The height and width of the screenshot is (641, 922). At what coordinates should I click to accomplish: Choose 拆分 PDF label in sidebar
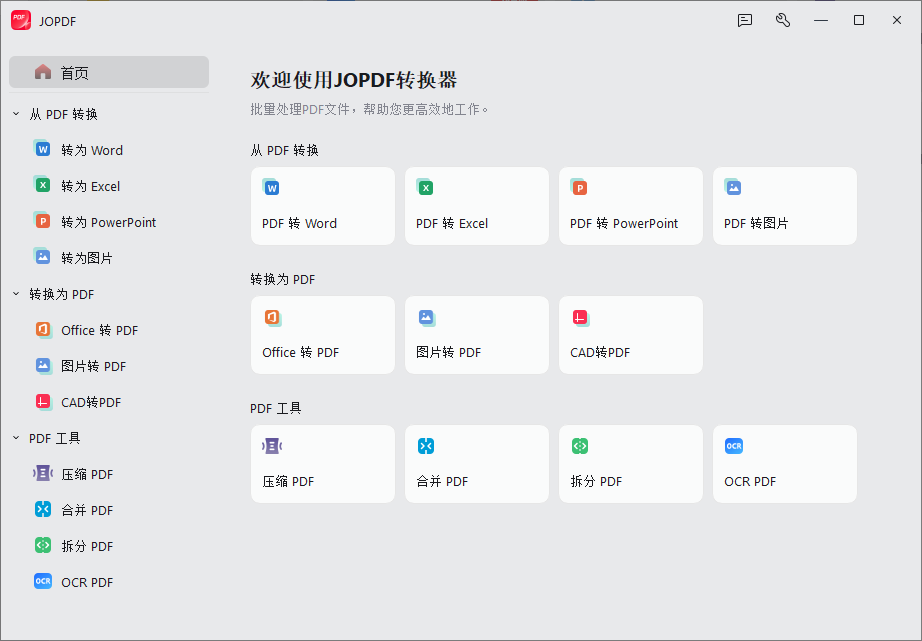(87, 546)
